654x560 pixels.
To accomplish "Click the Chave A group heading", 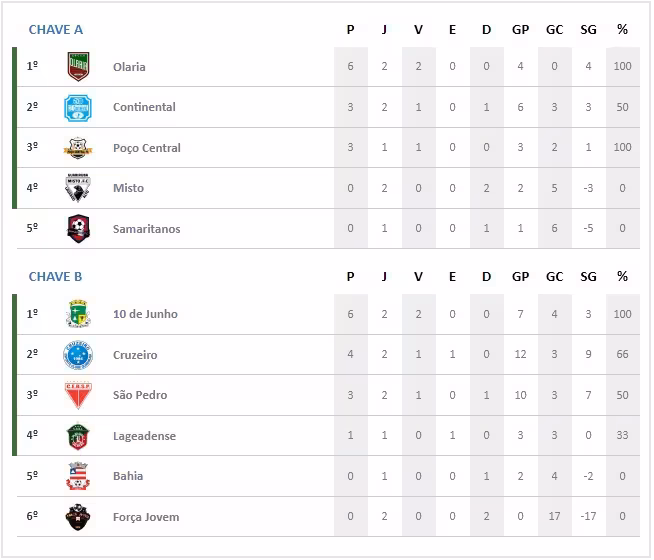I will (56, 29).
